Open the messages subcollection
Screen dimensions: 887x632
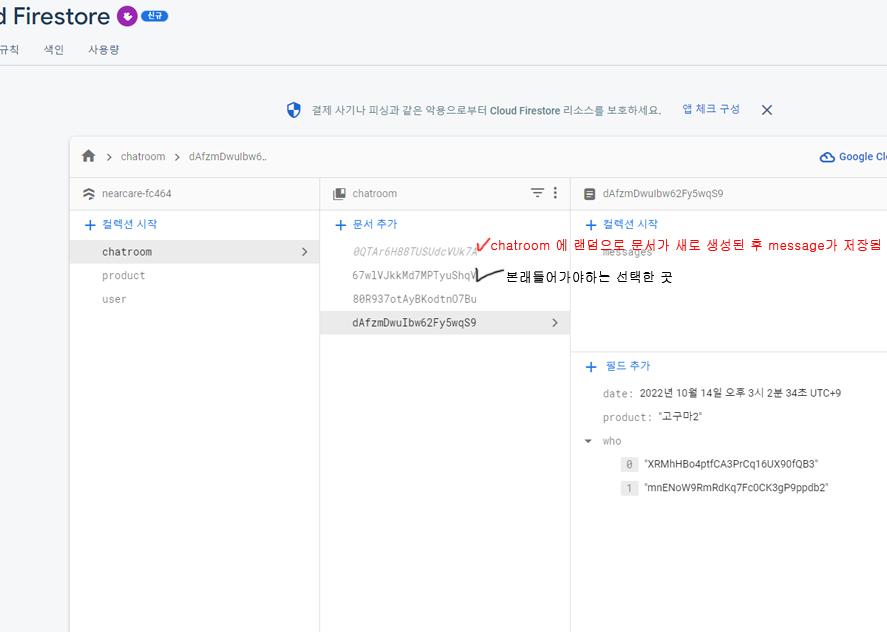[627, 252]
